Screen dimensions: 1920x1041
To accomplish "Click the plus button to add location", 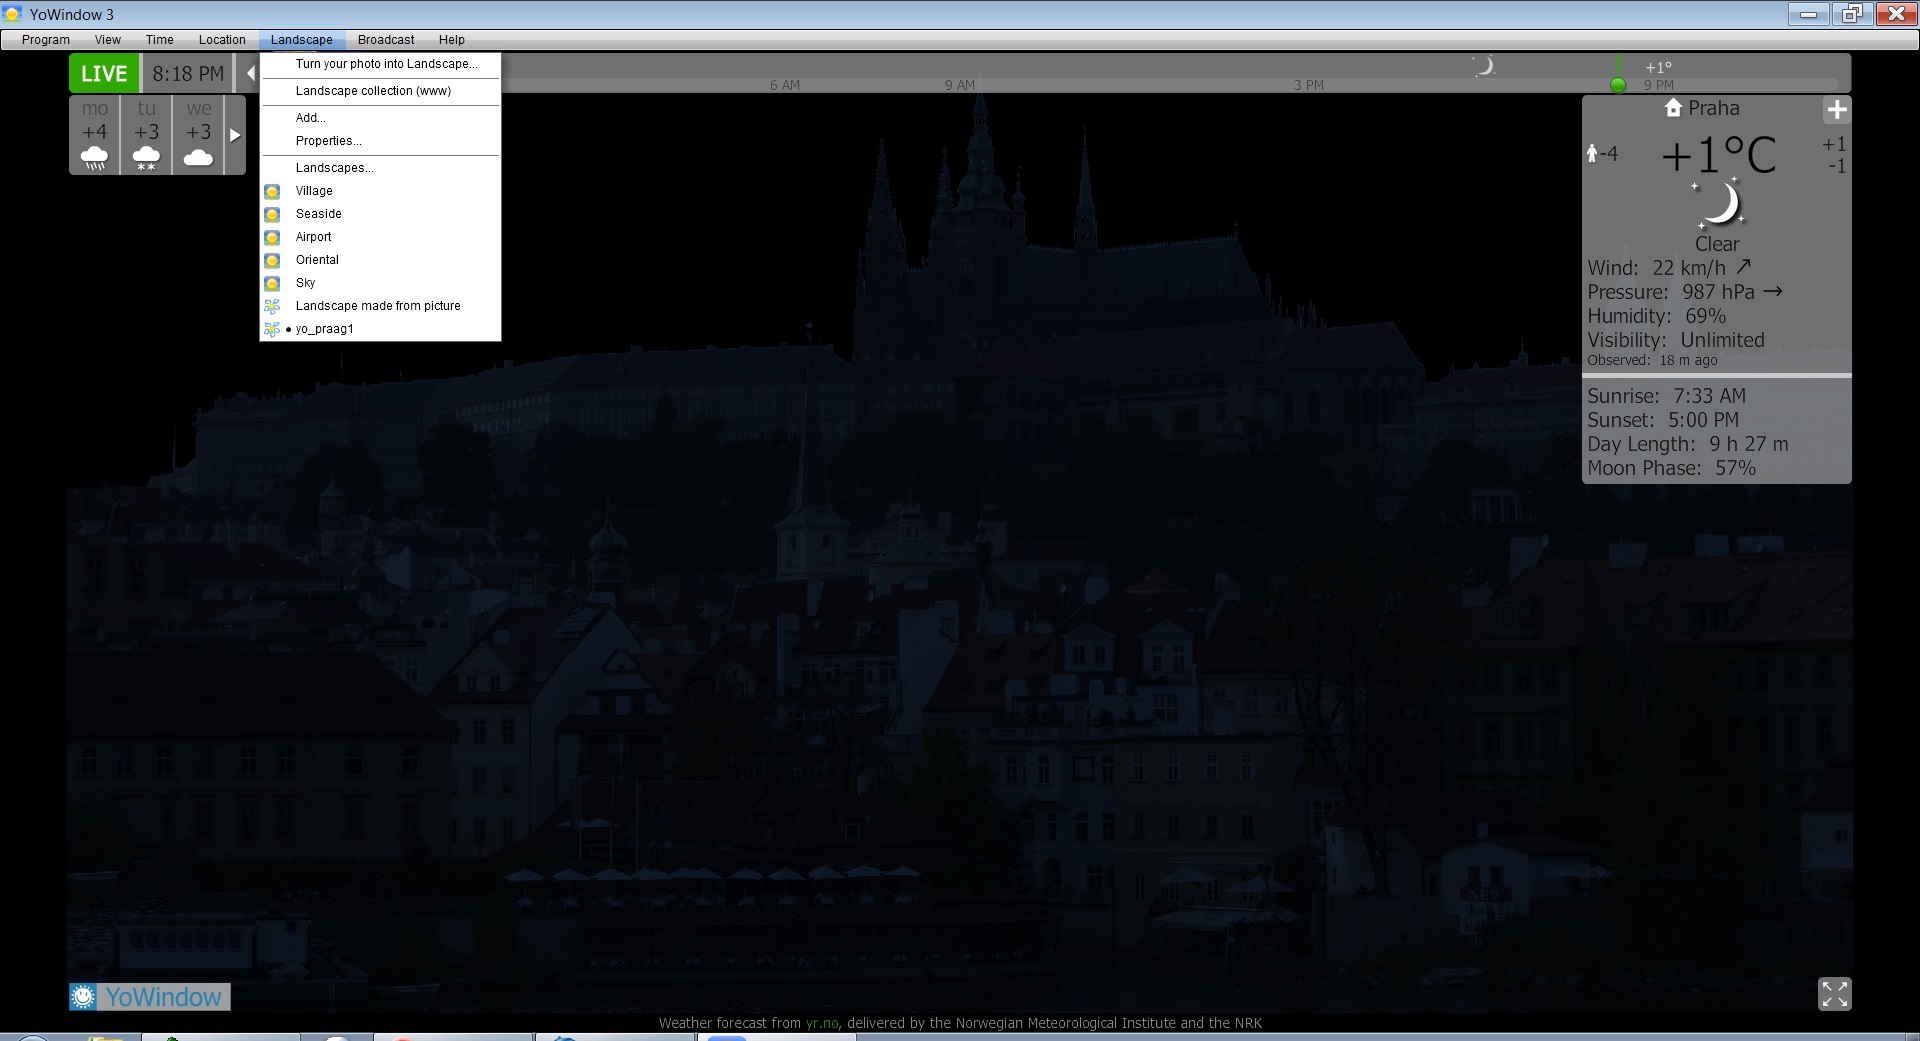I will pyautogui.click(x=1836, y=110).
